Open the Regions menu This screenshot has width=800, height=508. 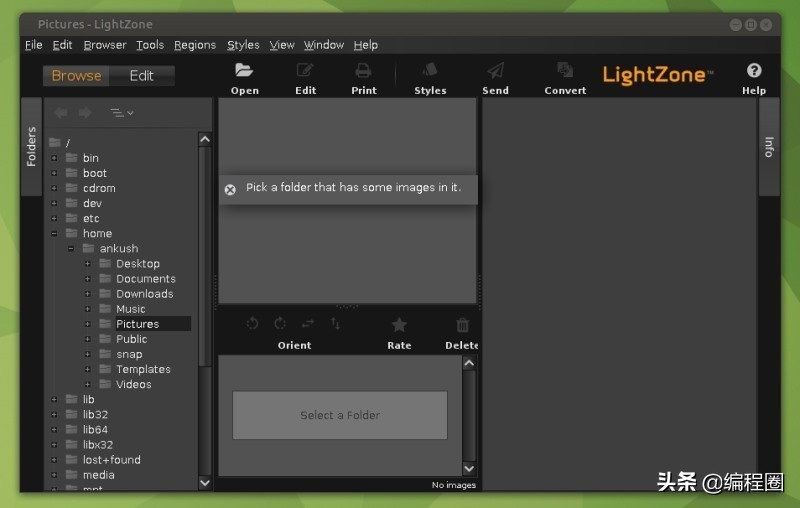[x=195, y=45]
